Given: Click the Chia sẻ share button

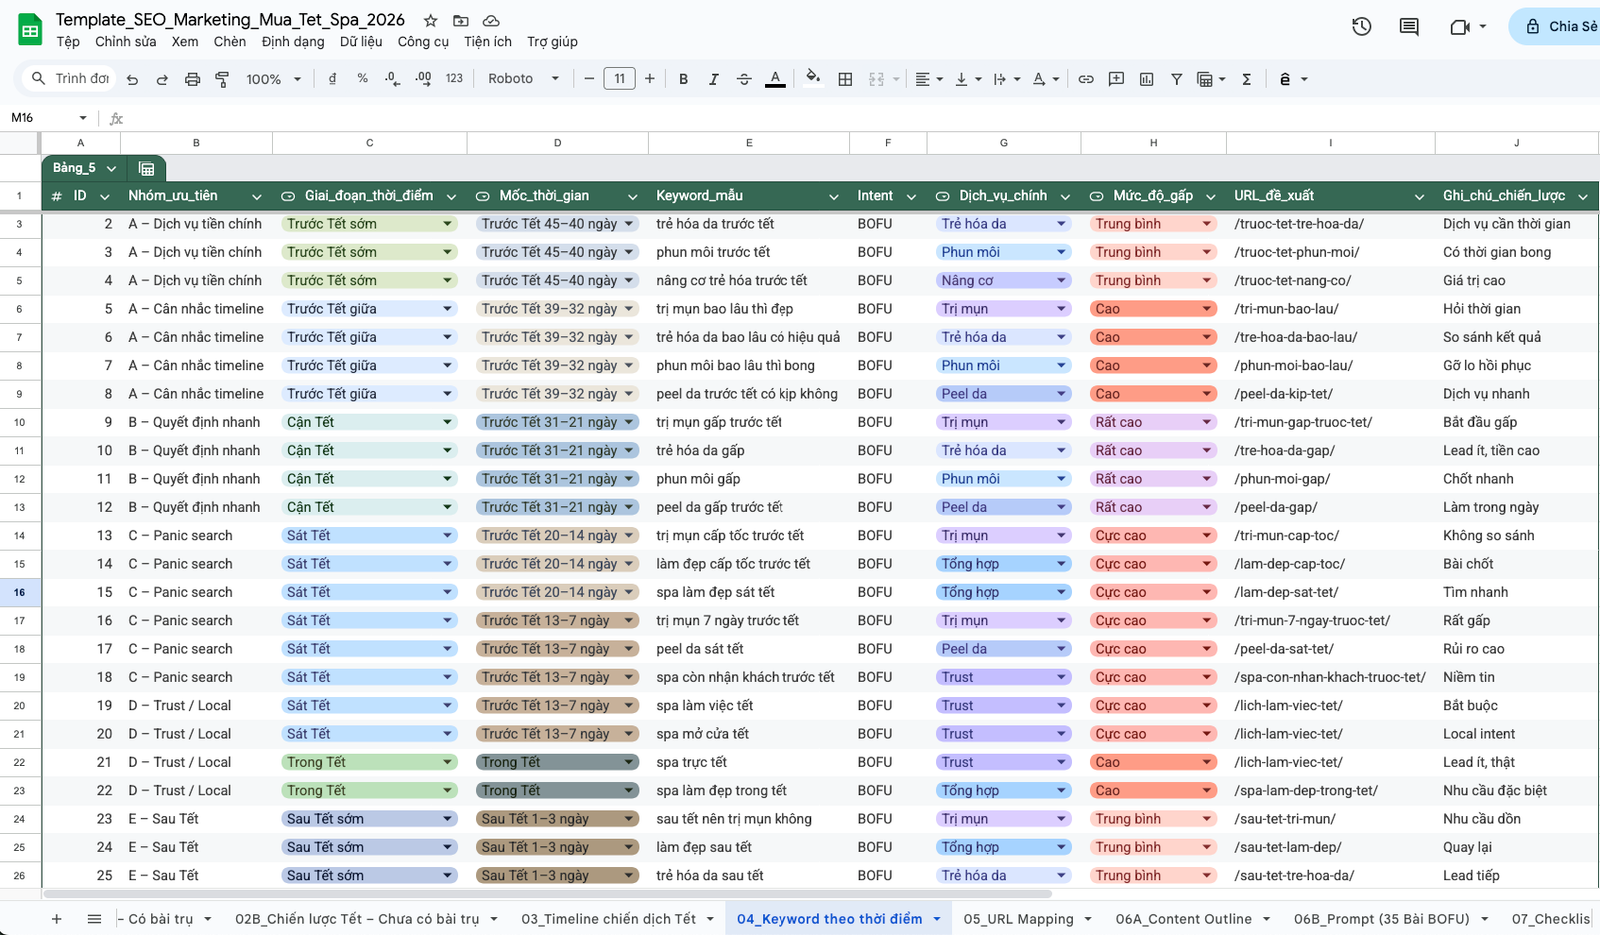Looking at the screenshot, I should click(1559, 27).
